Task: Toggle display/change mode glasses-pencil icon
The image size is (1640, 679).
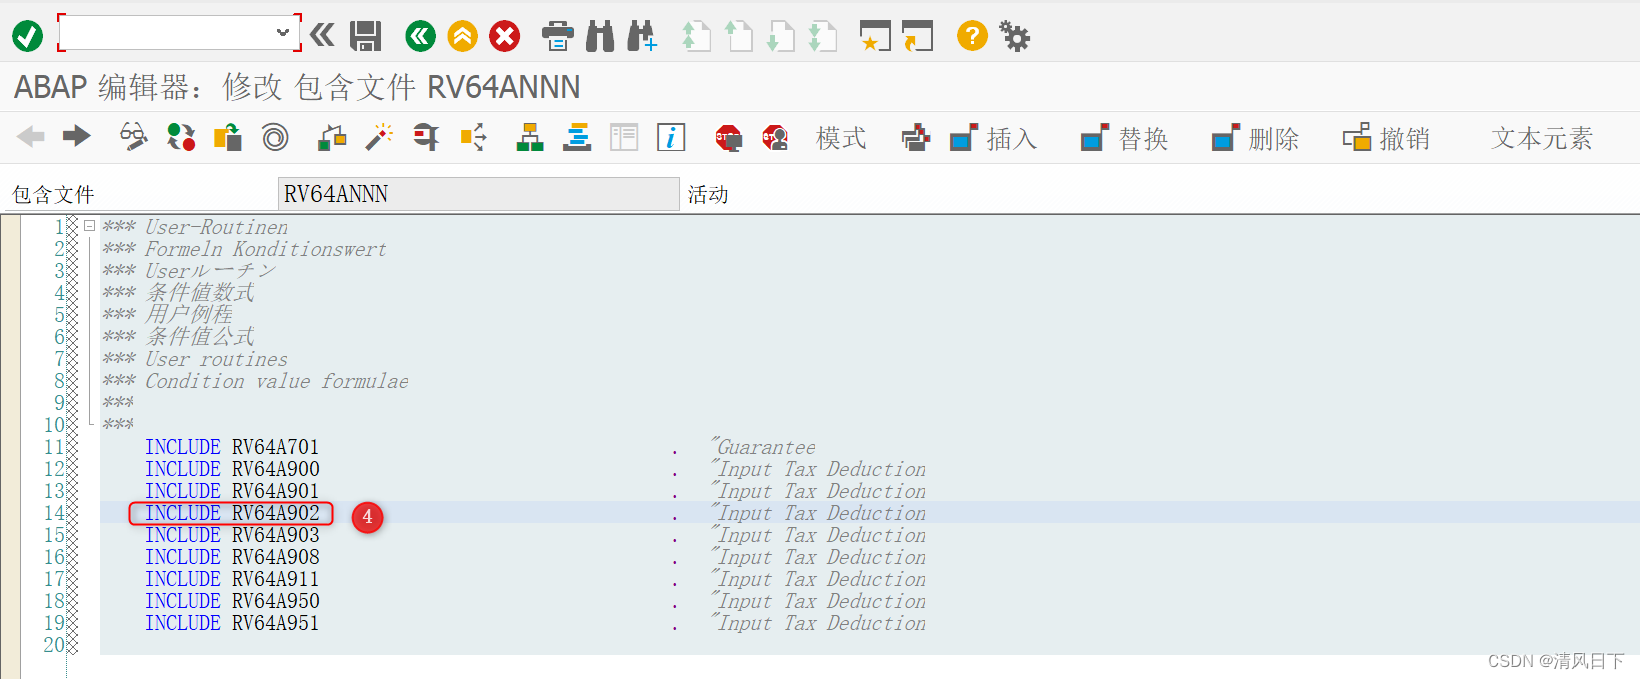Action: [x=133, y=137]
